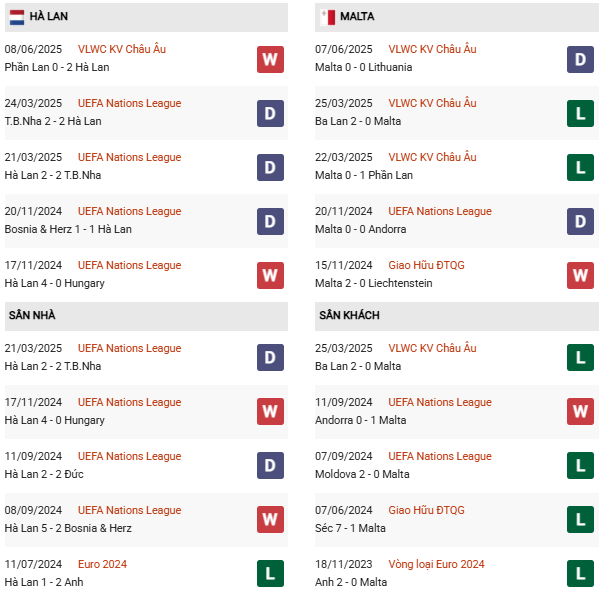Click the Moldova 2-0 Malta match row

[362, 474]
